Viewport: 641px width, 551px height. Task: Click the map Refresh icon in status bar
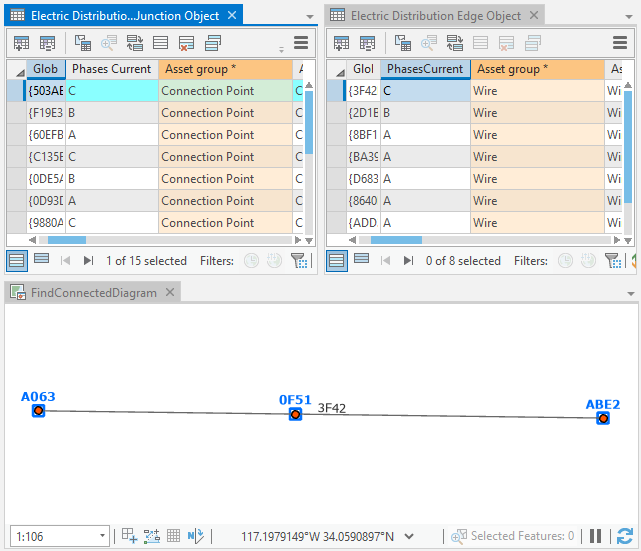(x=625, y=536)
